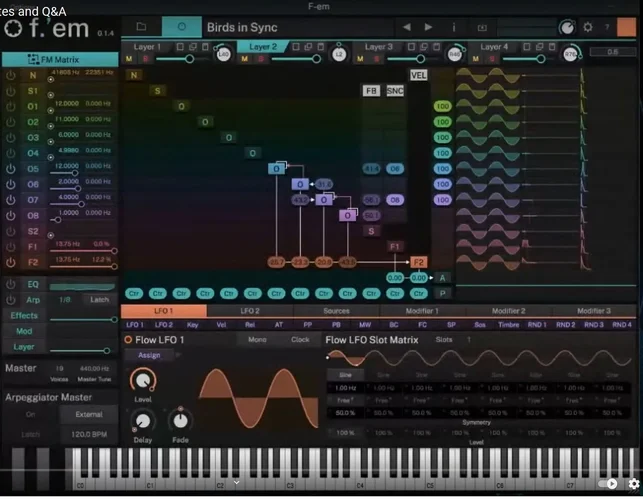Click the paste icon beside Layer 1

pyautogui.click(x=205, y=47)
